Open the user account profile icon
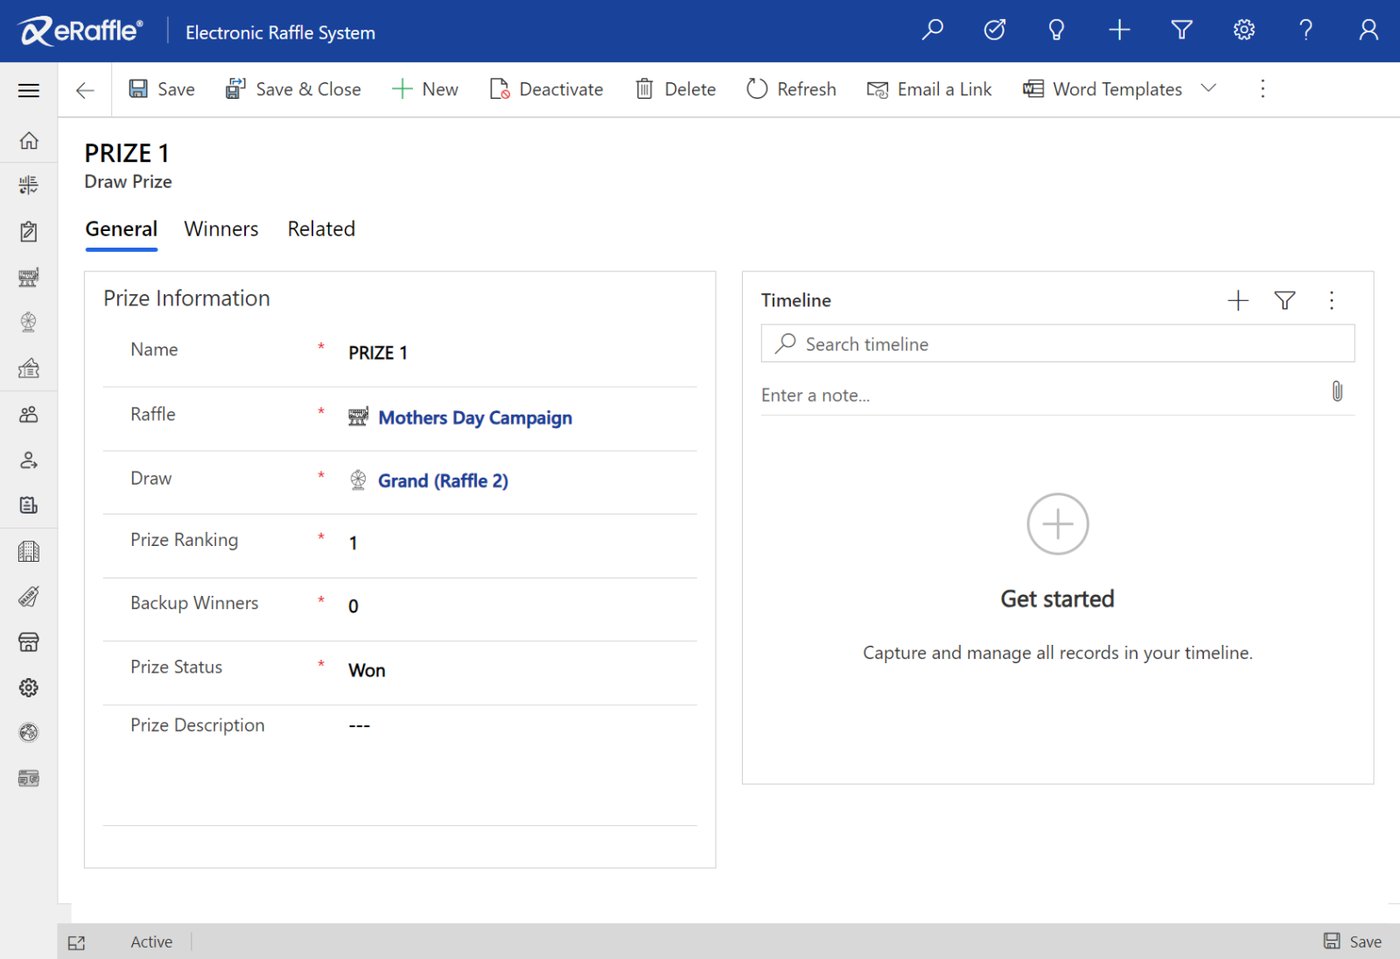This screenshot has height=959, width=1400. coord(1368,30)
